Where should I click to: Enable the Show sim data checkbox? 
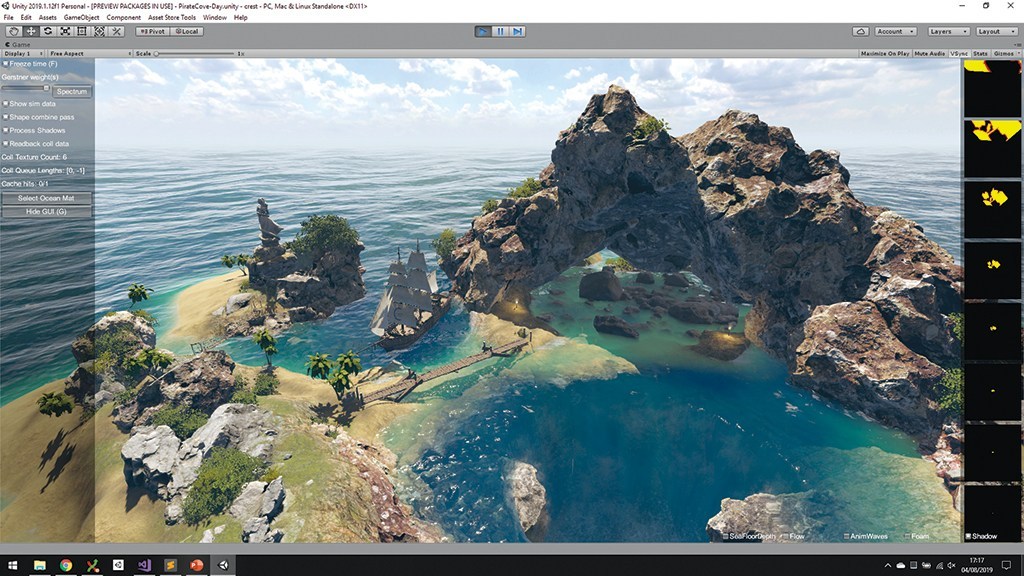pyautogui.click(x=5, y=104)
